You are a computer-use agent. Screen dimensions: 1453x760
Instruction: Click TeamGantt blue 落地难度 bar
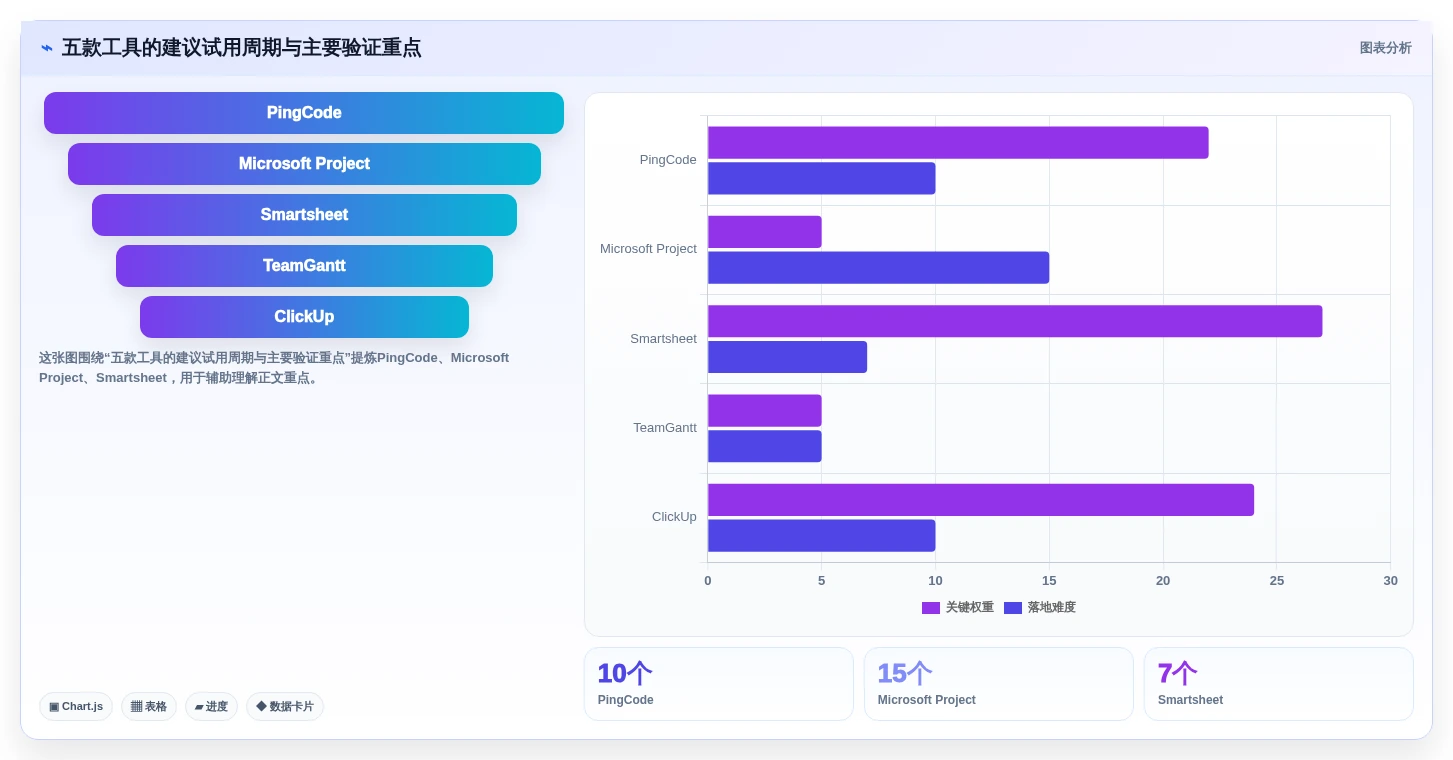click(x=765, y=446)
